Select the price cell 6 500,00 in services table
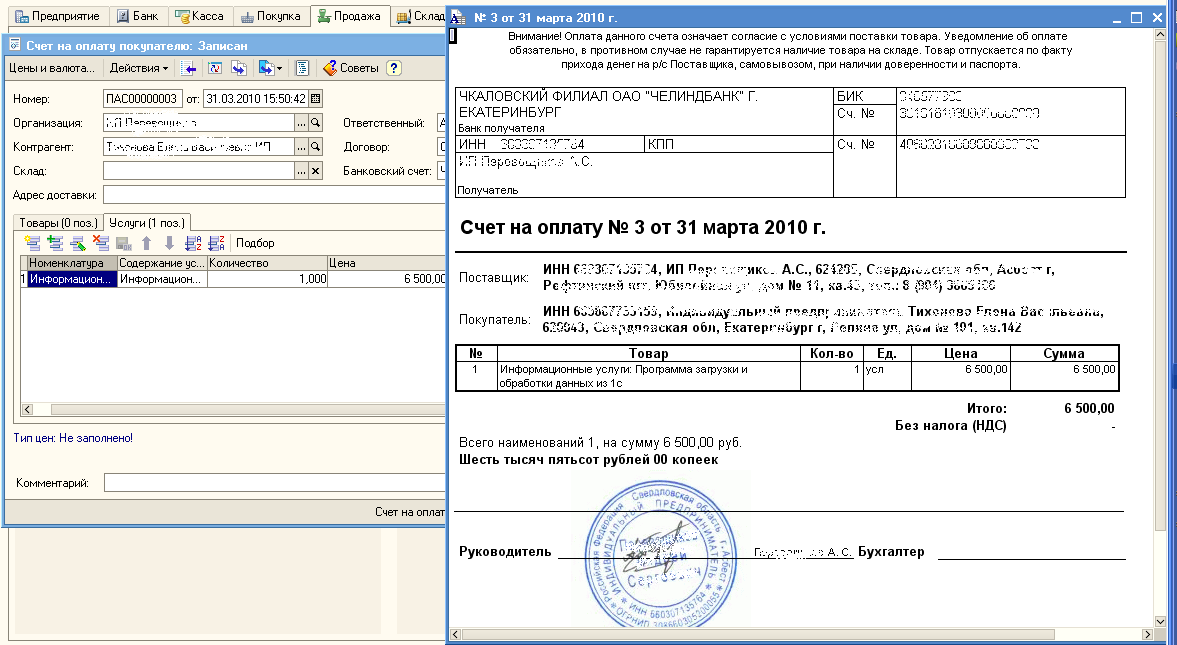The height and width of the screenshot is (645, 1177). tap(387, 279)
